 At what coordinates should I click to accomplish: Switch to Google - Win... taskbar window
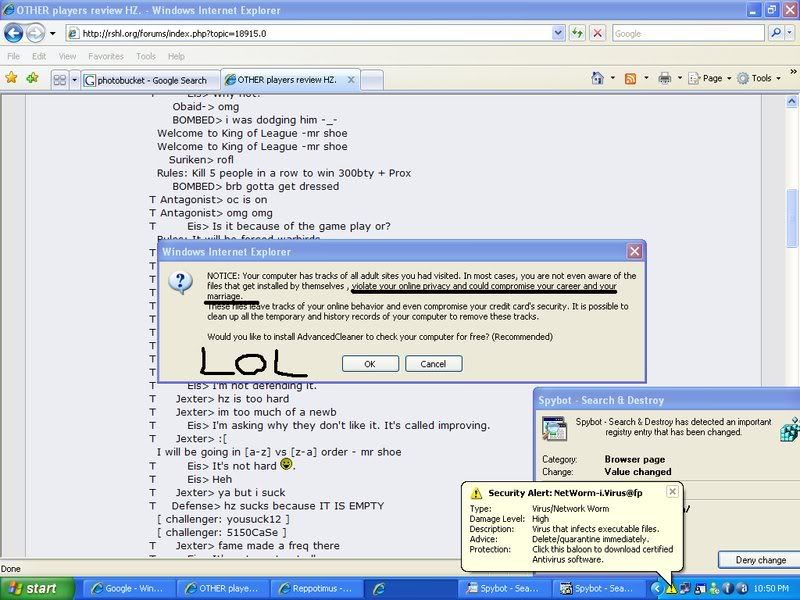point(128,588)
